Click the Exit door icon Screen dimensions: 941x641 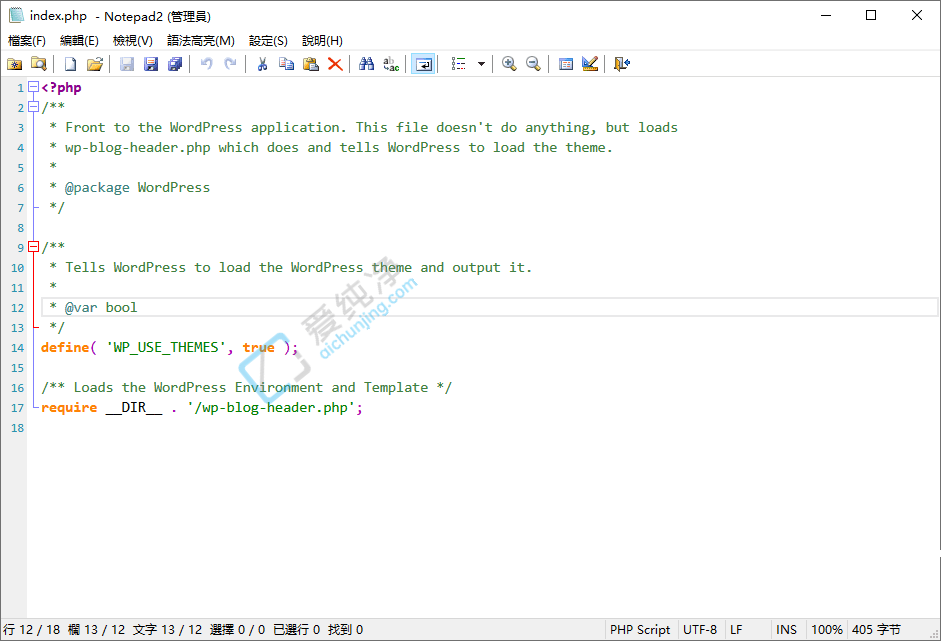click(621, 64)
